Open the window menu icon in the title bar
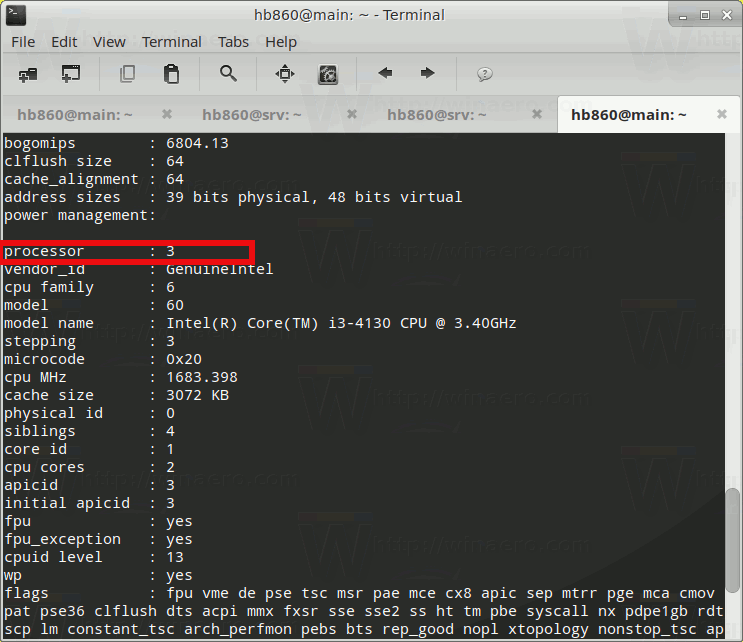The image size is (743, 642). (x=15, y=14)
